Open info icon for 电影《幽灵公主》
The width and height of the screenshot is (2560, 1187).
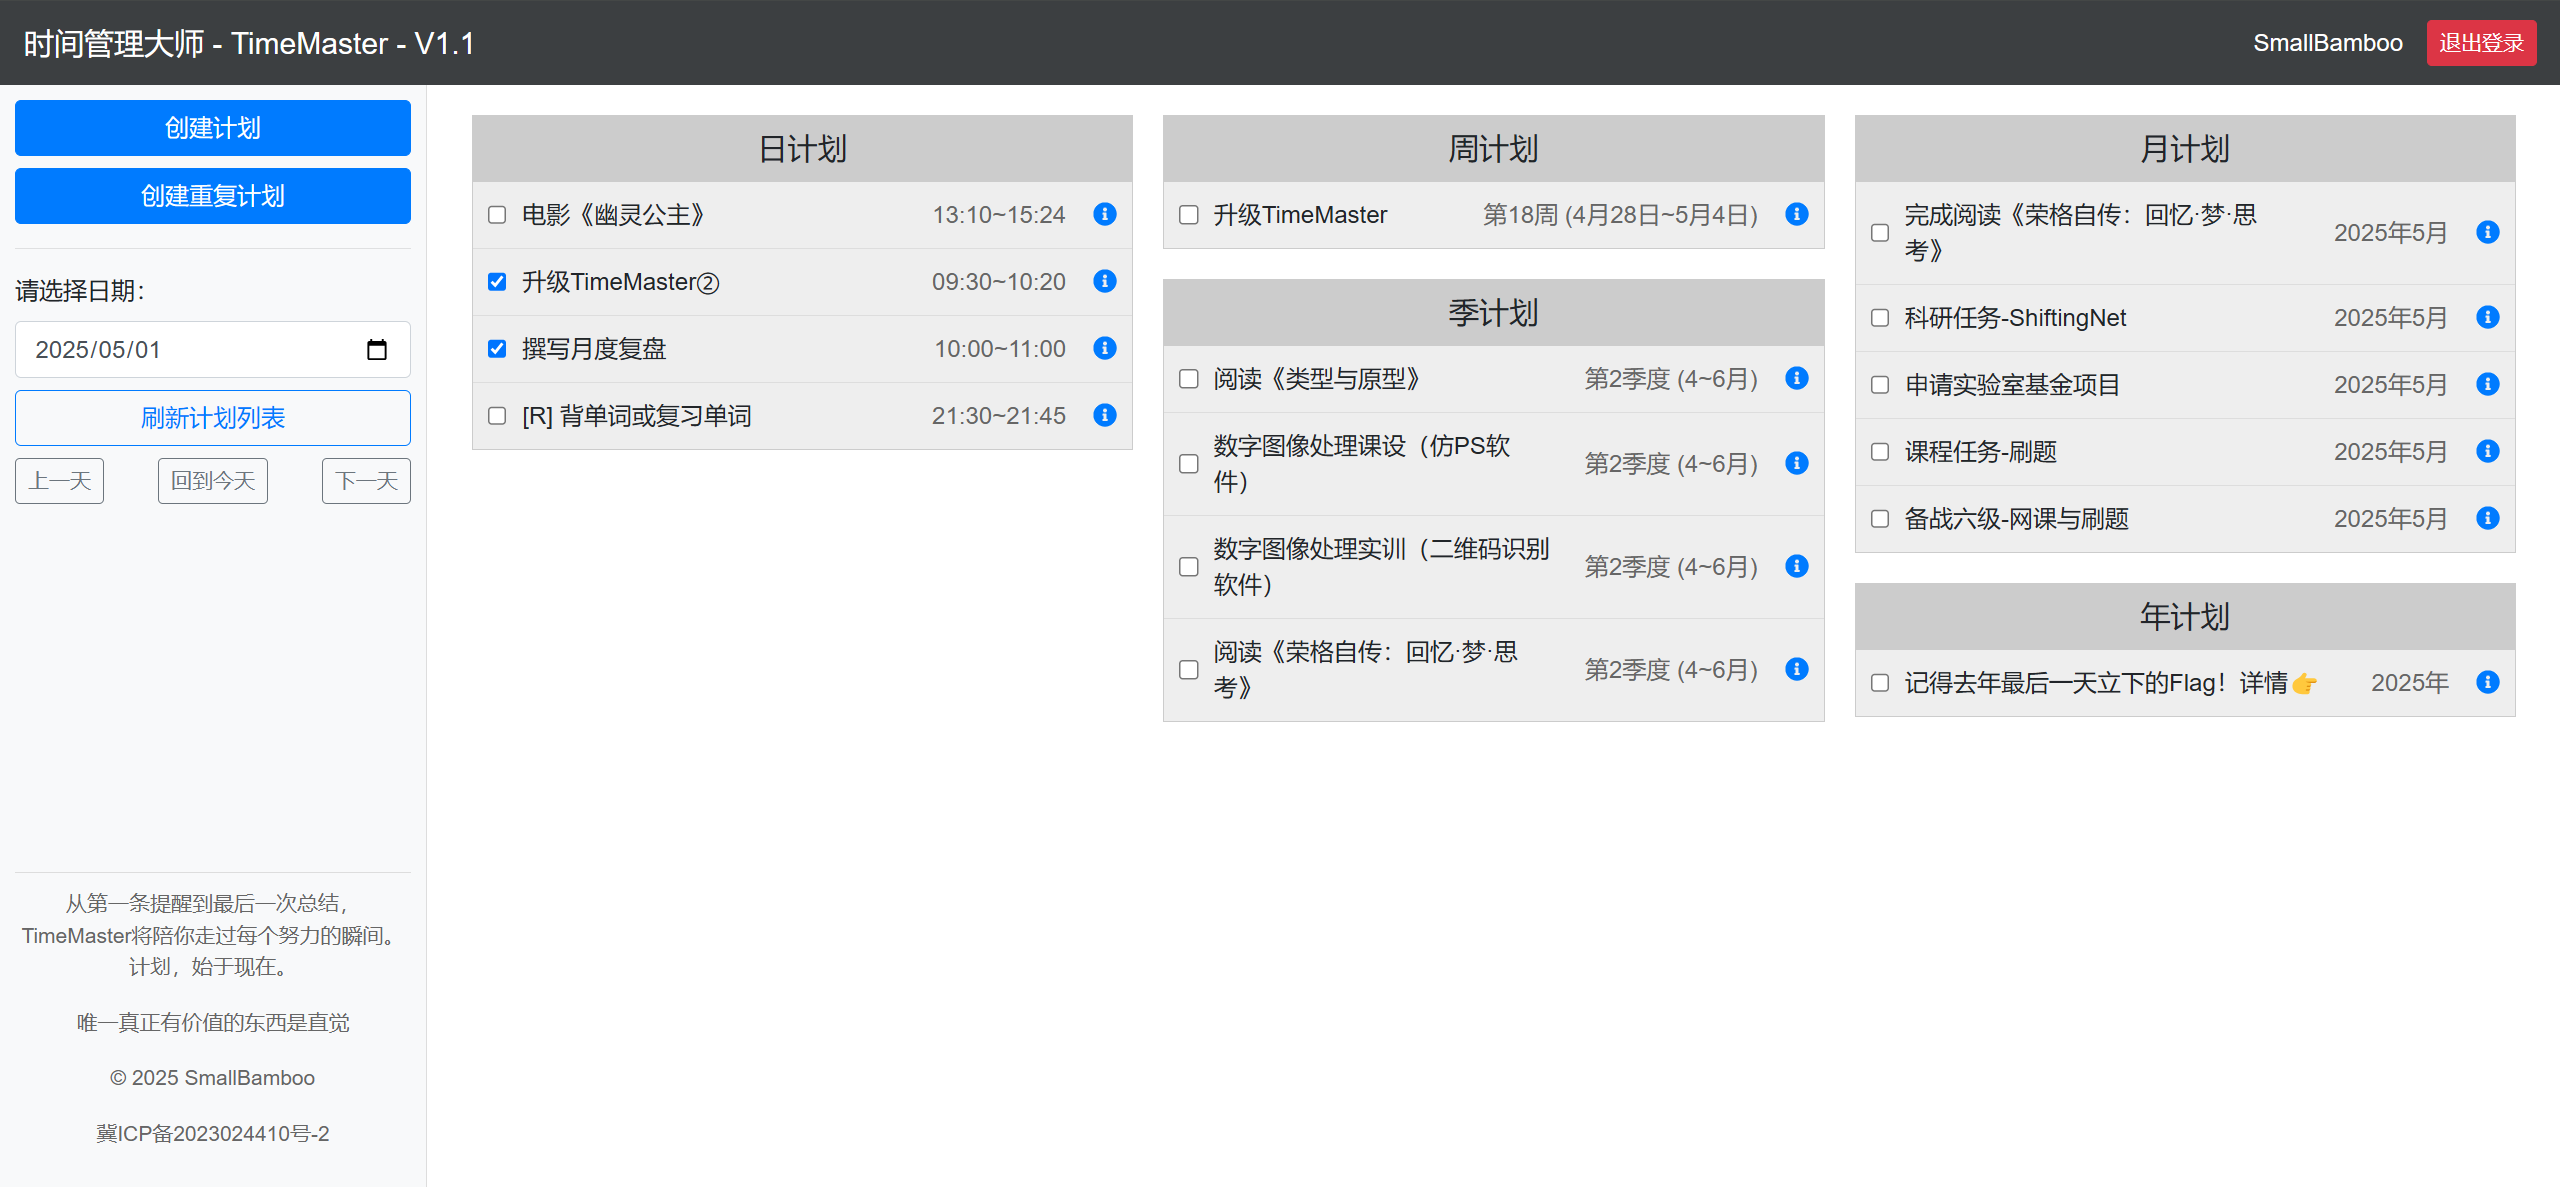point(1104,214)
